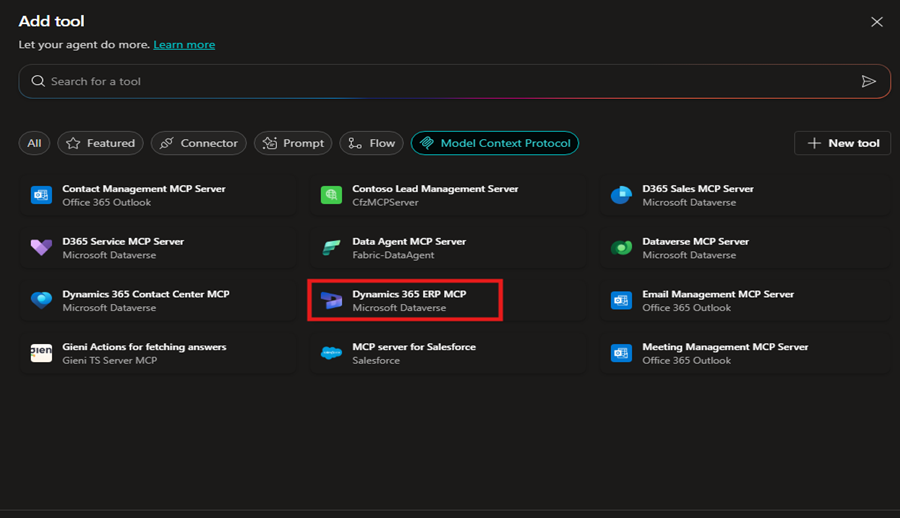The width and height of the screenshot is (900, 518).
Task: Add the Dynamics 365 ERP MCP title
Action: (x=409, y=294)
